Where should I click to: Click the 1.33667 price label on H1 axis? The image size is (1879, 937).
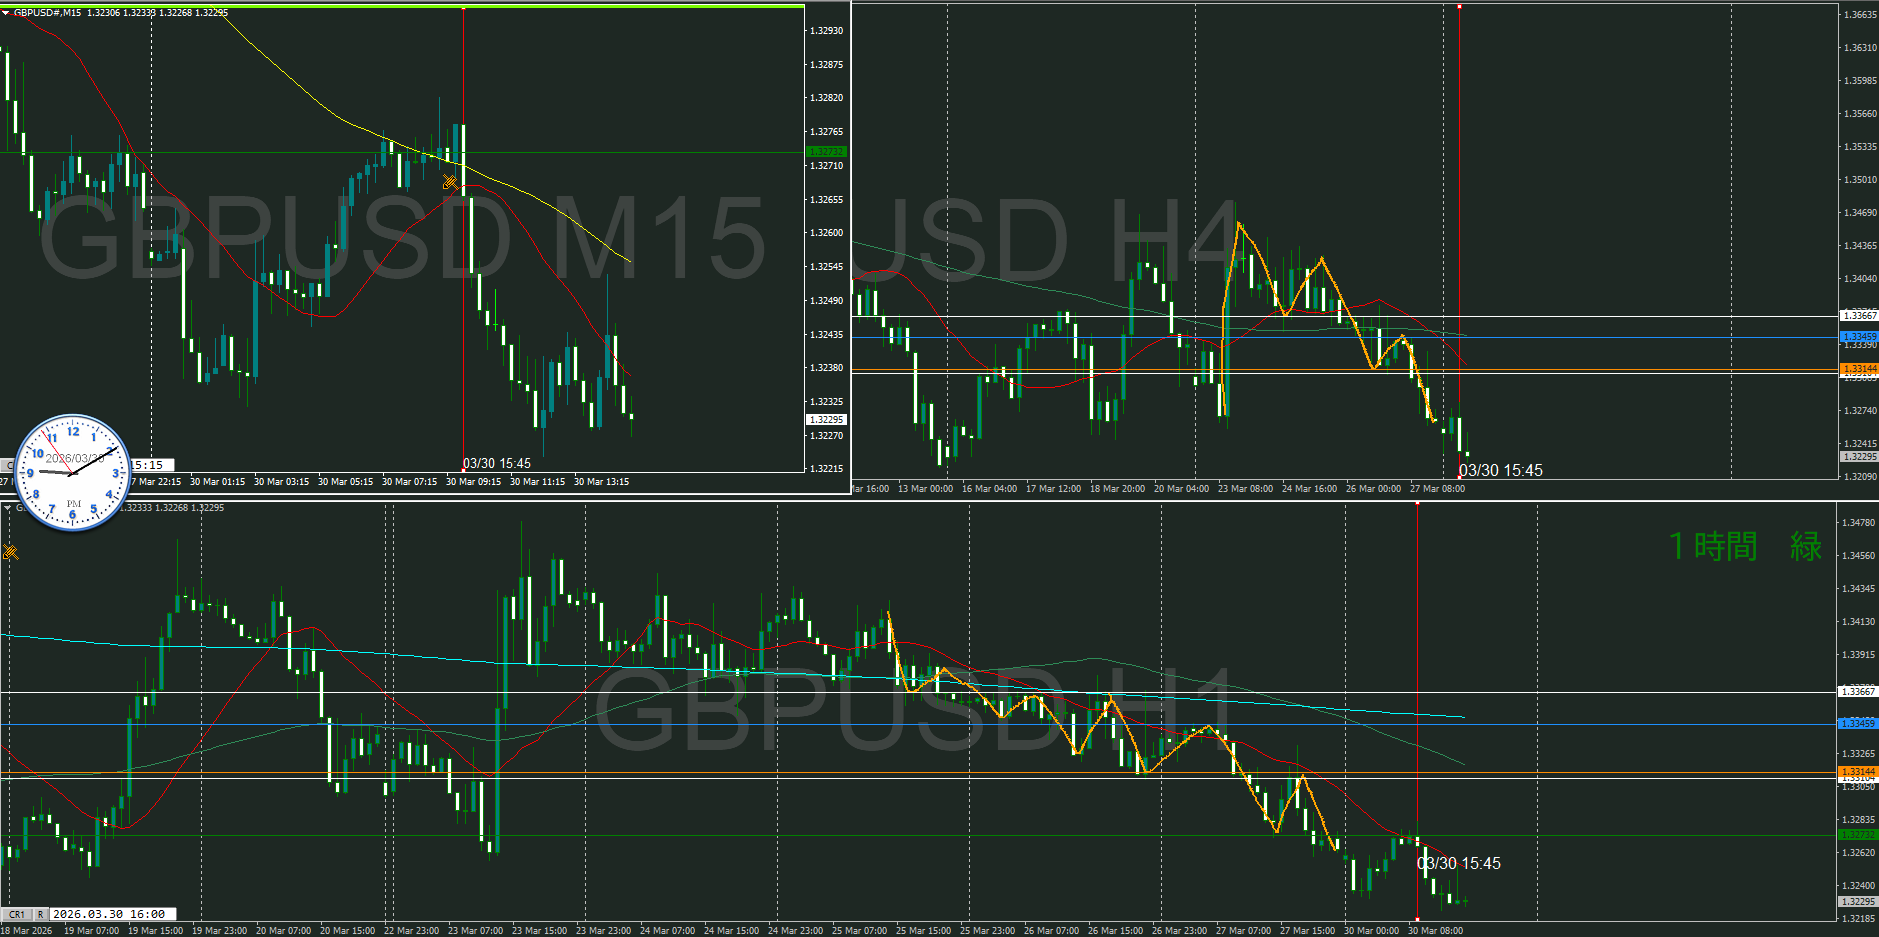pyautogui.click(x=1858, y=691)
